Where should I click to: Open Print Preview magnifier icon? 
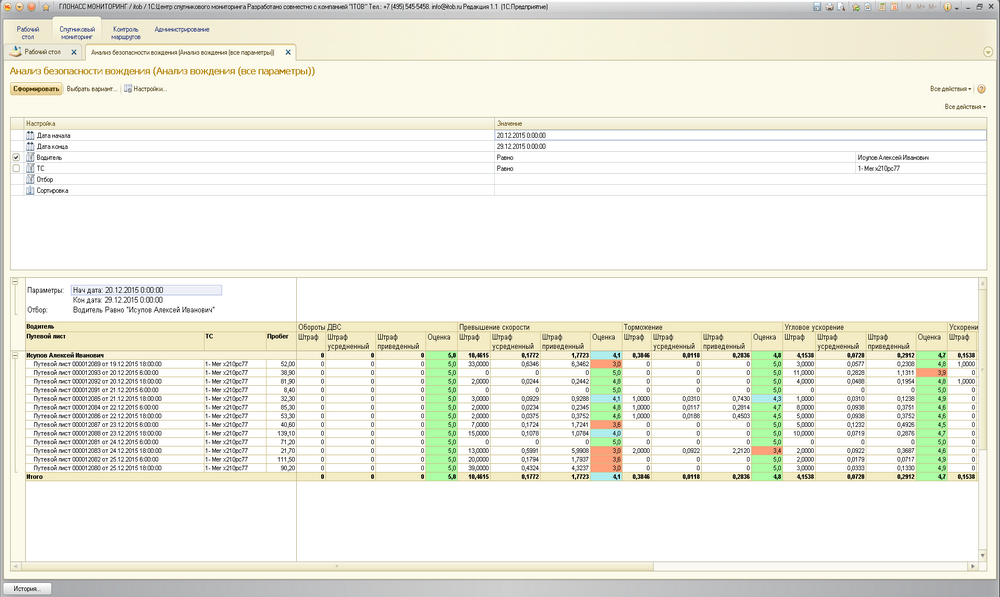[x=841, y=7]
